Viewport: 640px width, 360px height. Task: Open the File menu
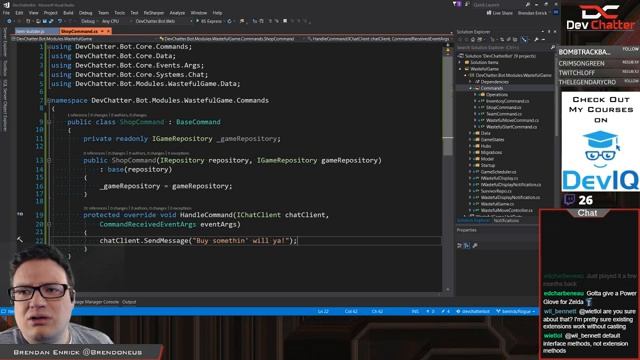pos(6,13)
